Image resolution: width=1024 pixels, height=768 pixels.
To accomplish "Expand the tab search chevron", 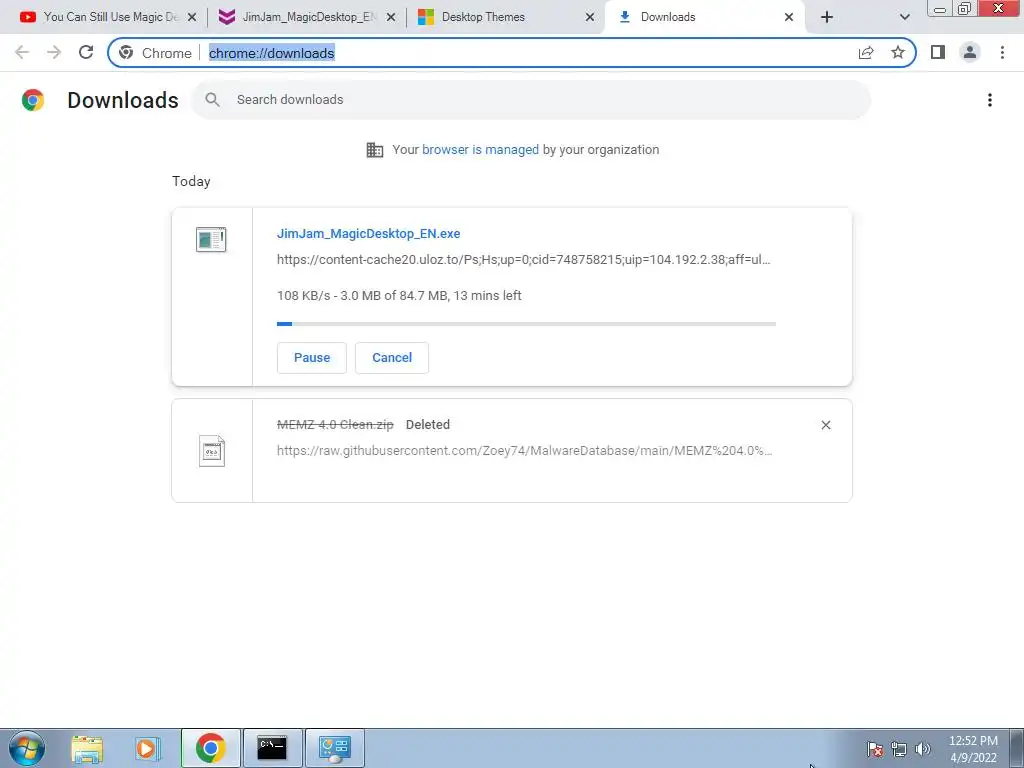I will (x=904, y=18).
